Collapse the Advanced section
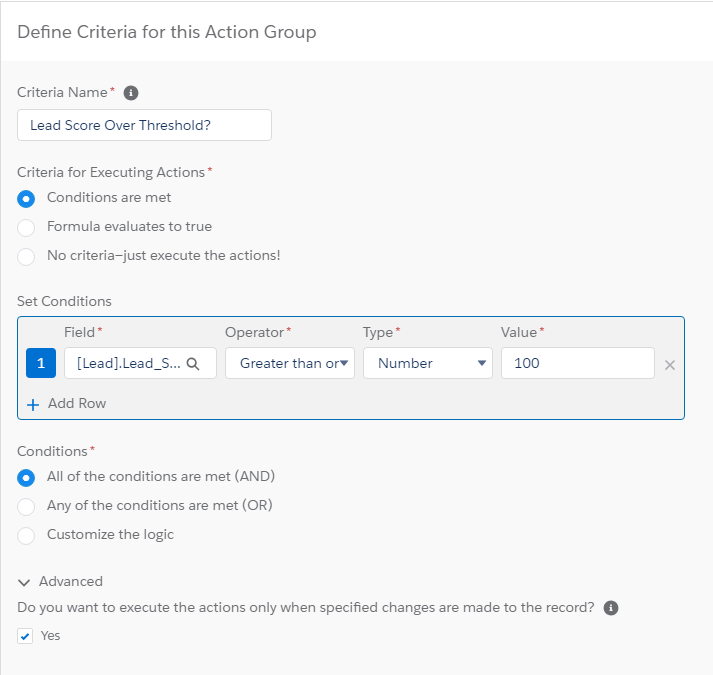This screenshot has height=675, width=713. (x=24, y=582)
